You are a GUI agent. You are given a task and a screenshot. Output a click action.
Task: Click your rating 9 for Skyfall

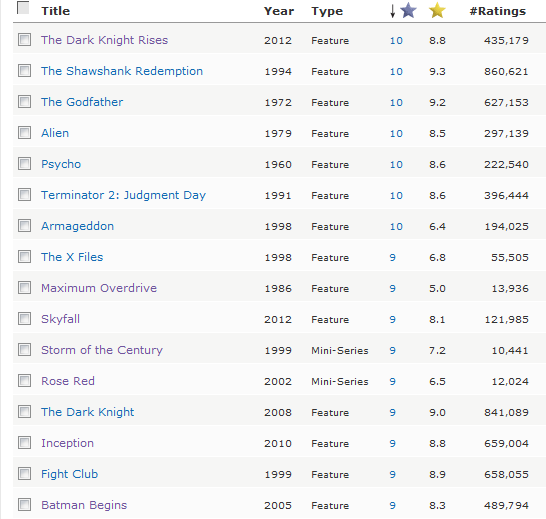click(392, 319)
